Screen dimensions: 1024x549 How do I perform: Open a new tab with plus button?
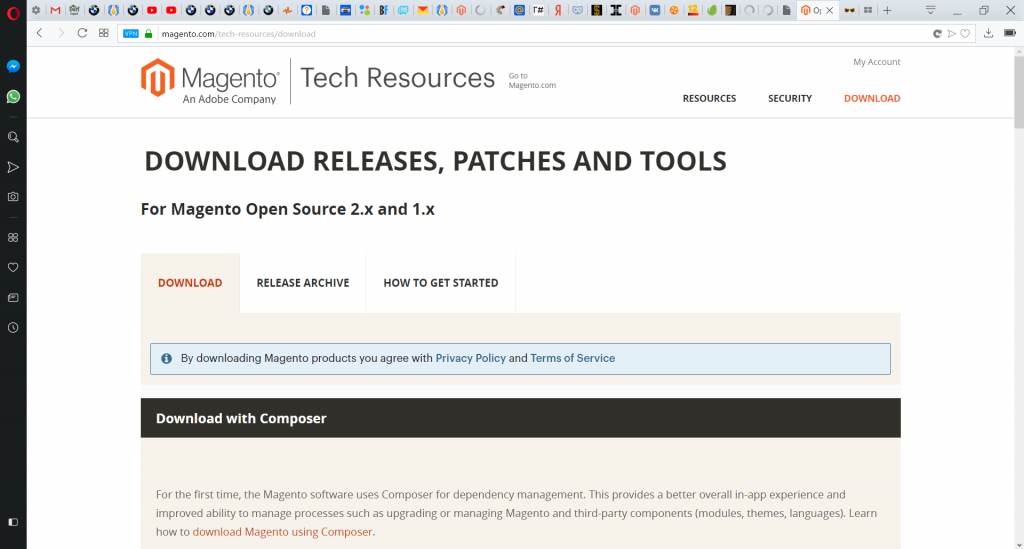[887, 10]
